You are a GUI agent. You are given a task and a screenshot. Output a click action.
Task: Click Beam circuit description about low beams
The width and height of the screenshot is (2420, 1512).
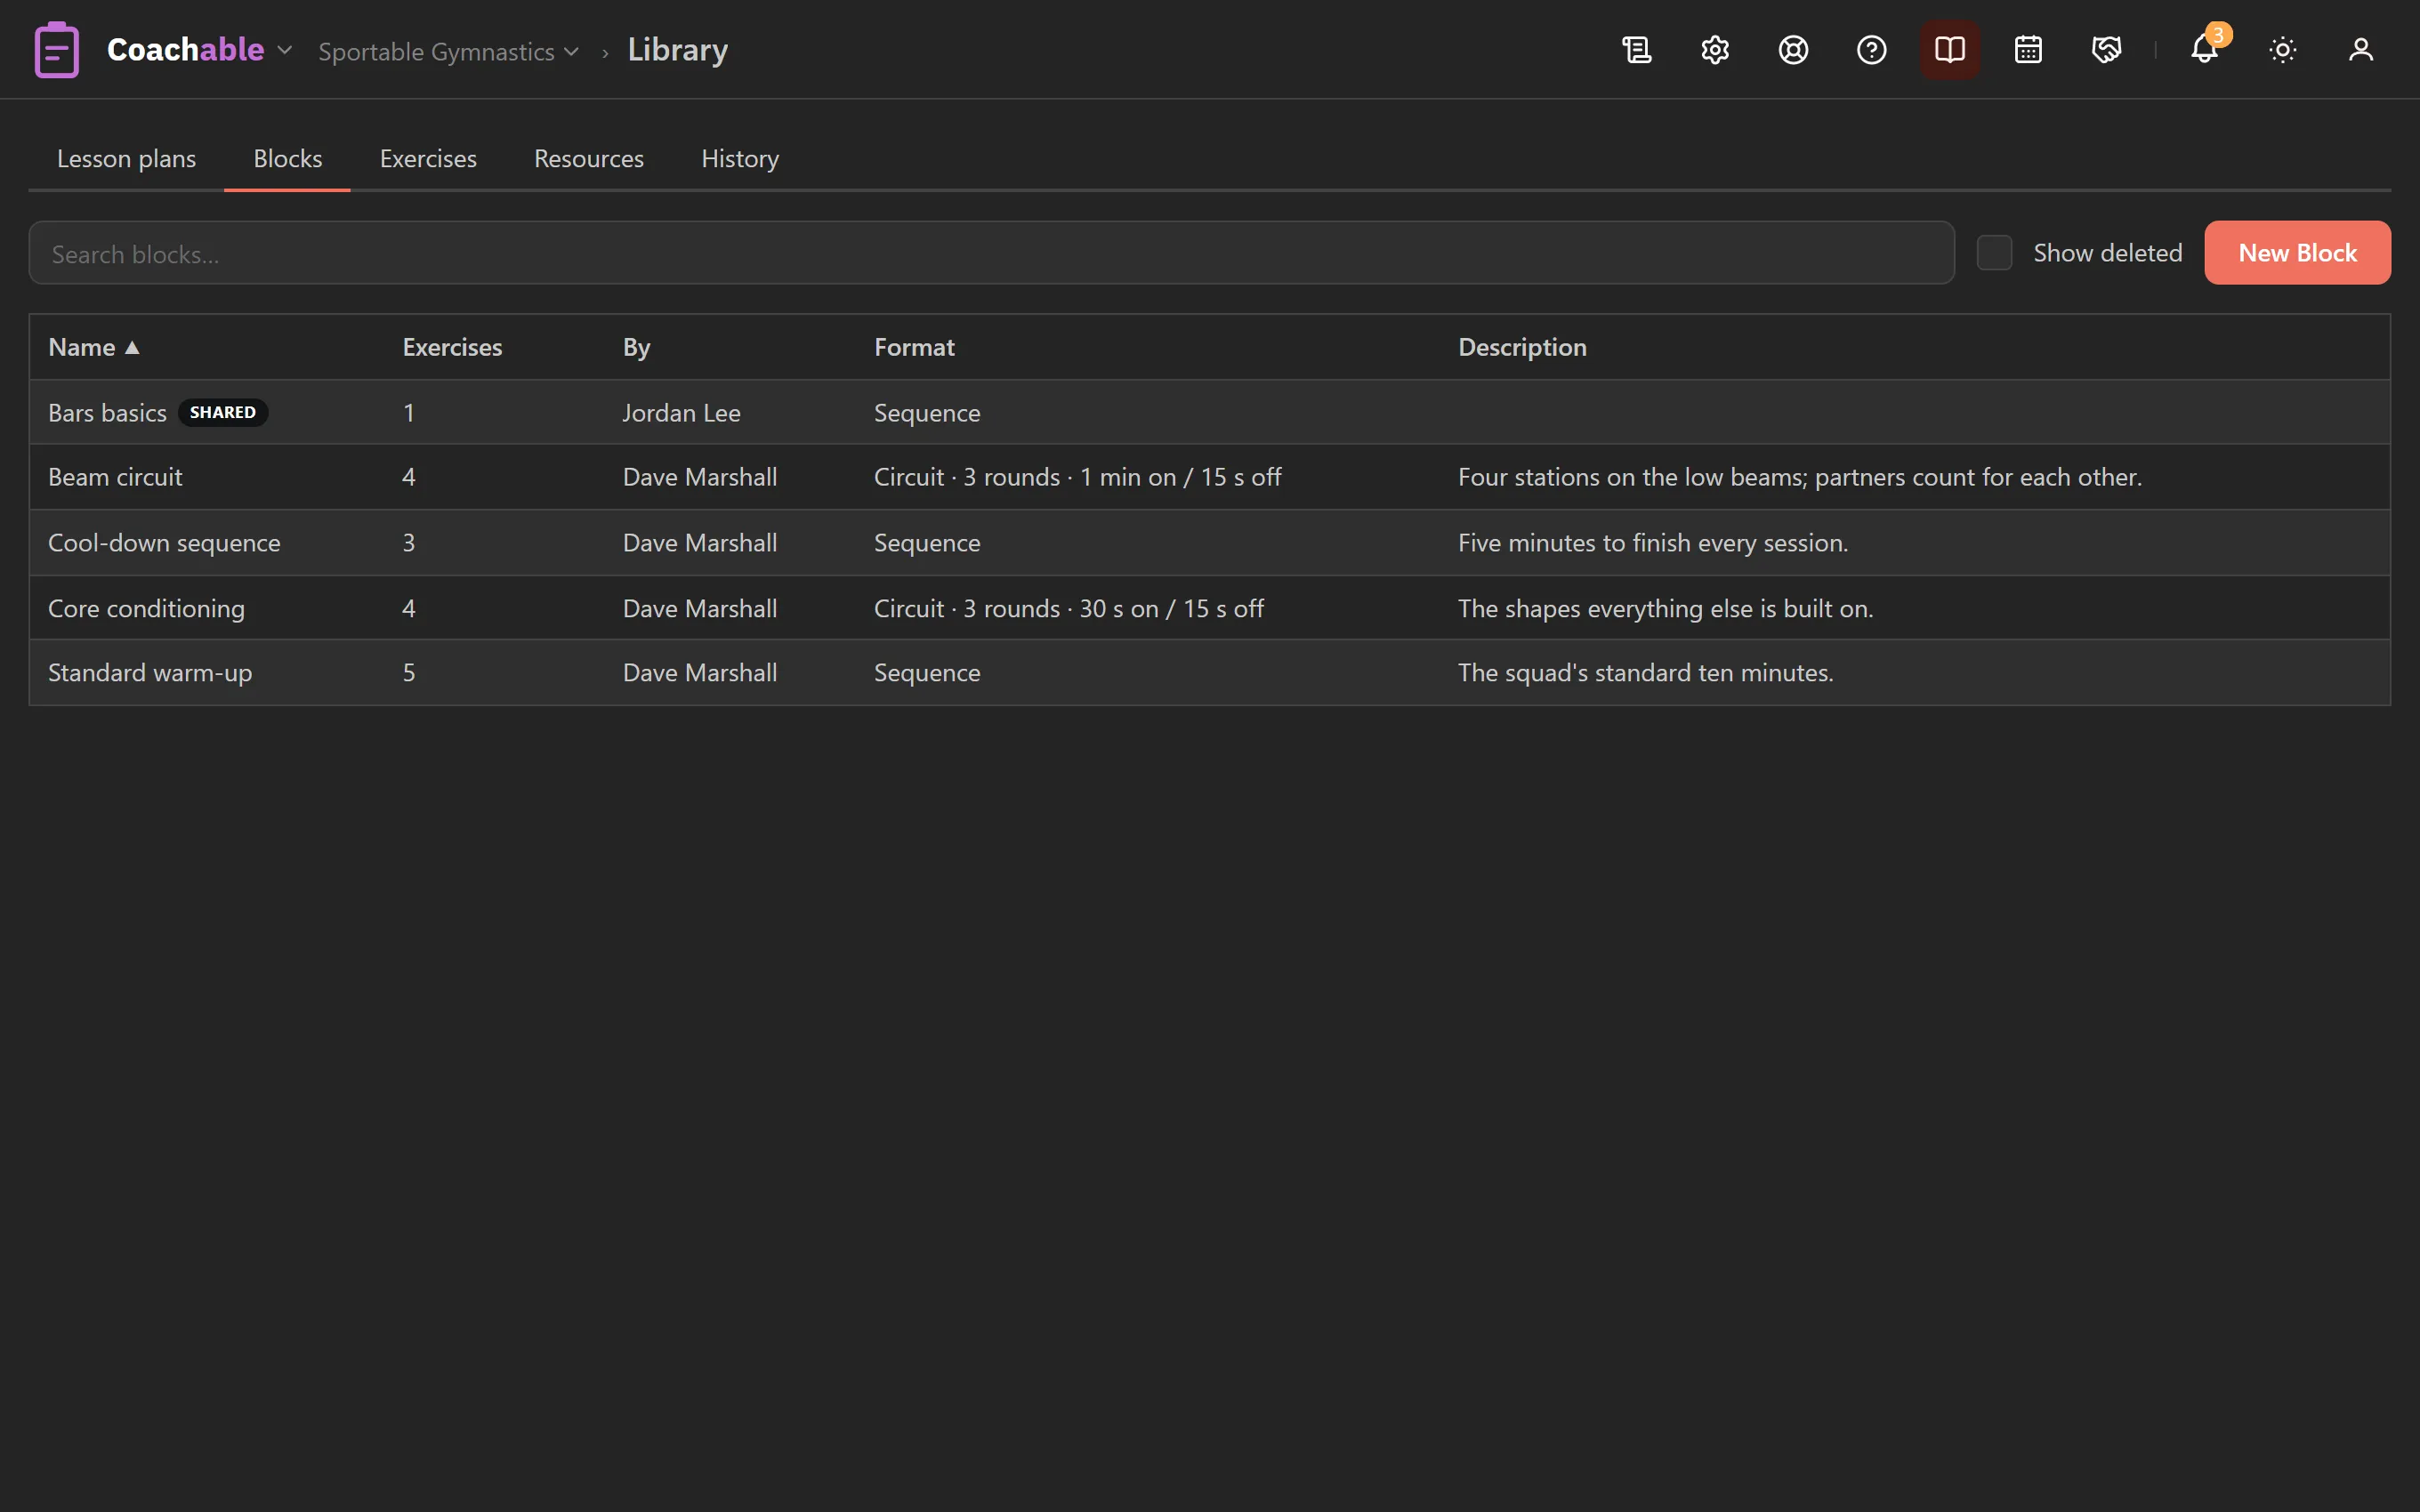pos(1799,477)
